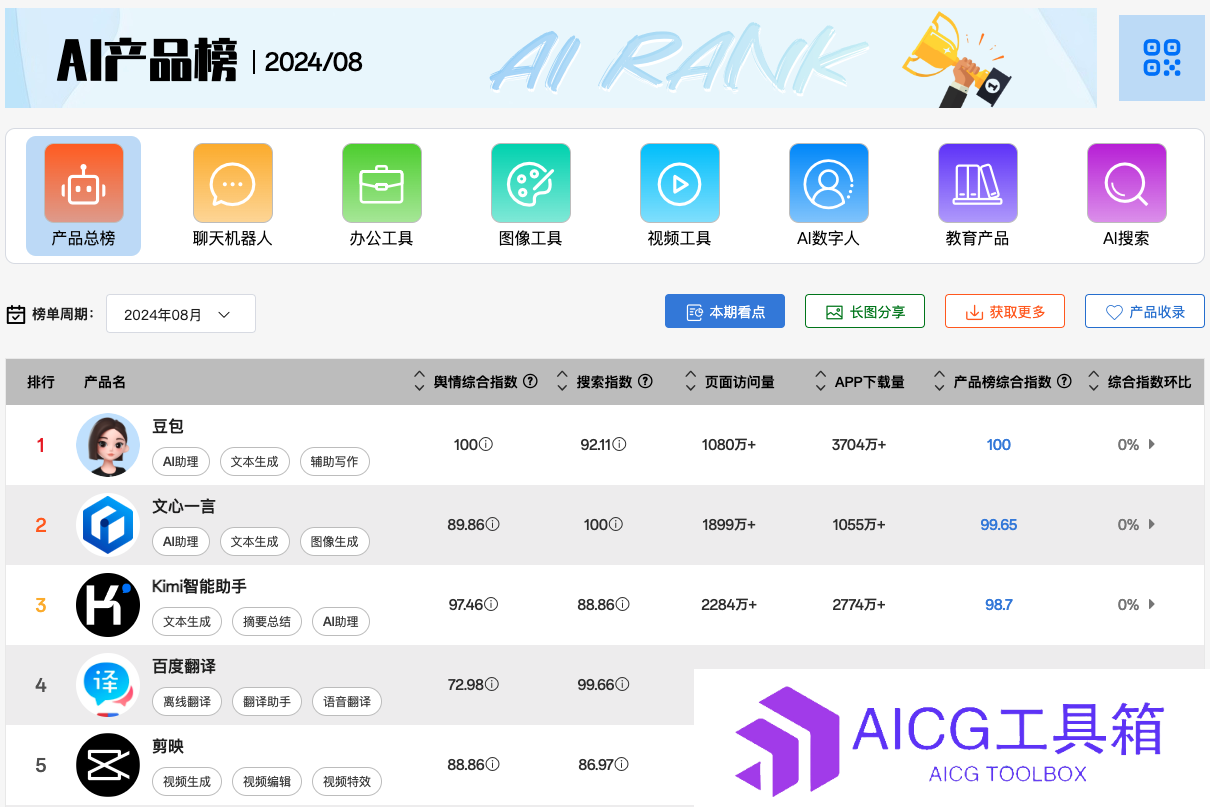Open the 百度翻译 product name link

coord(184,667)
